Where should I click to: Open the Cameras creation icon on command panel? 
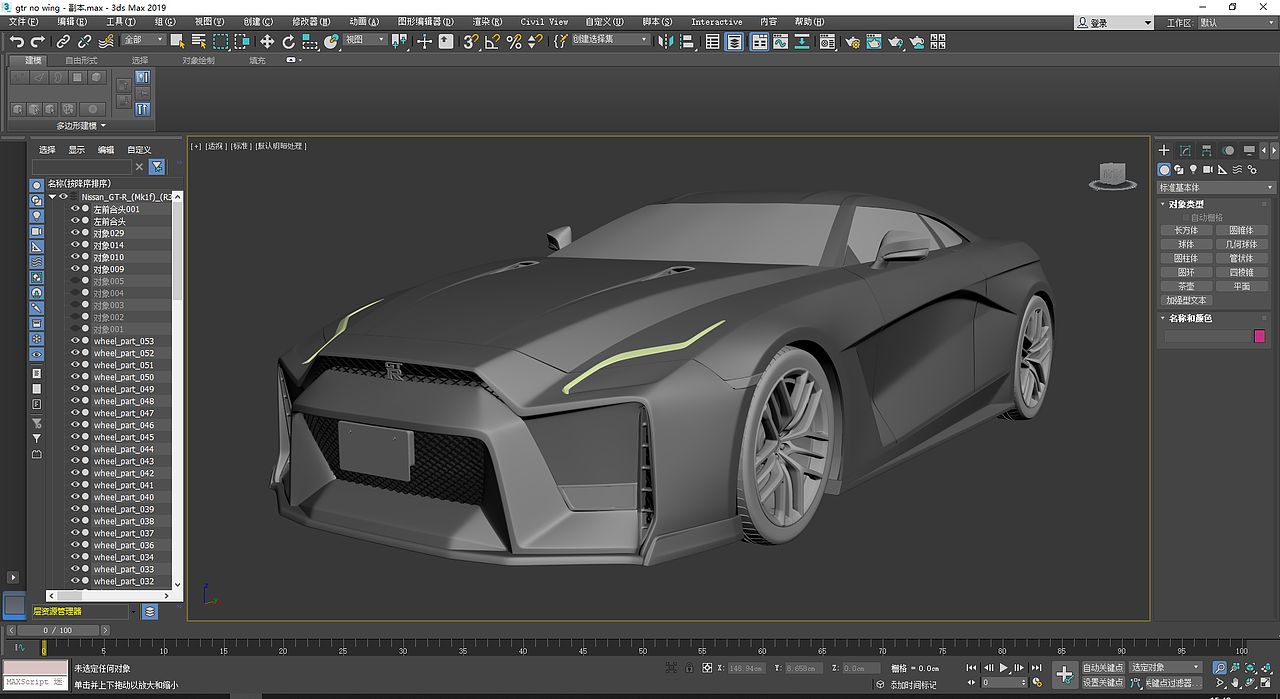click(1208, 169)
